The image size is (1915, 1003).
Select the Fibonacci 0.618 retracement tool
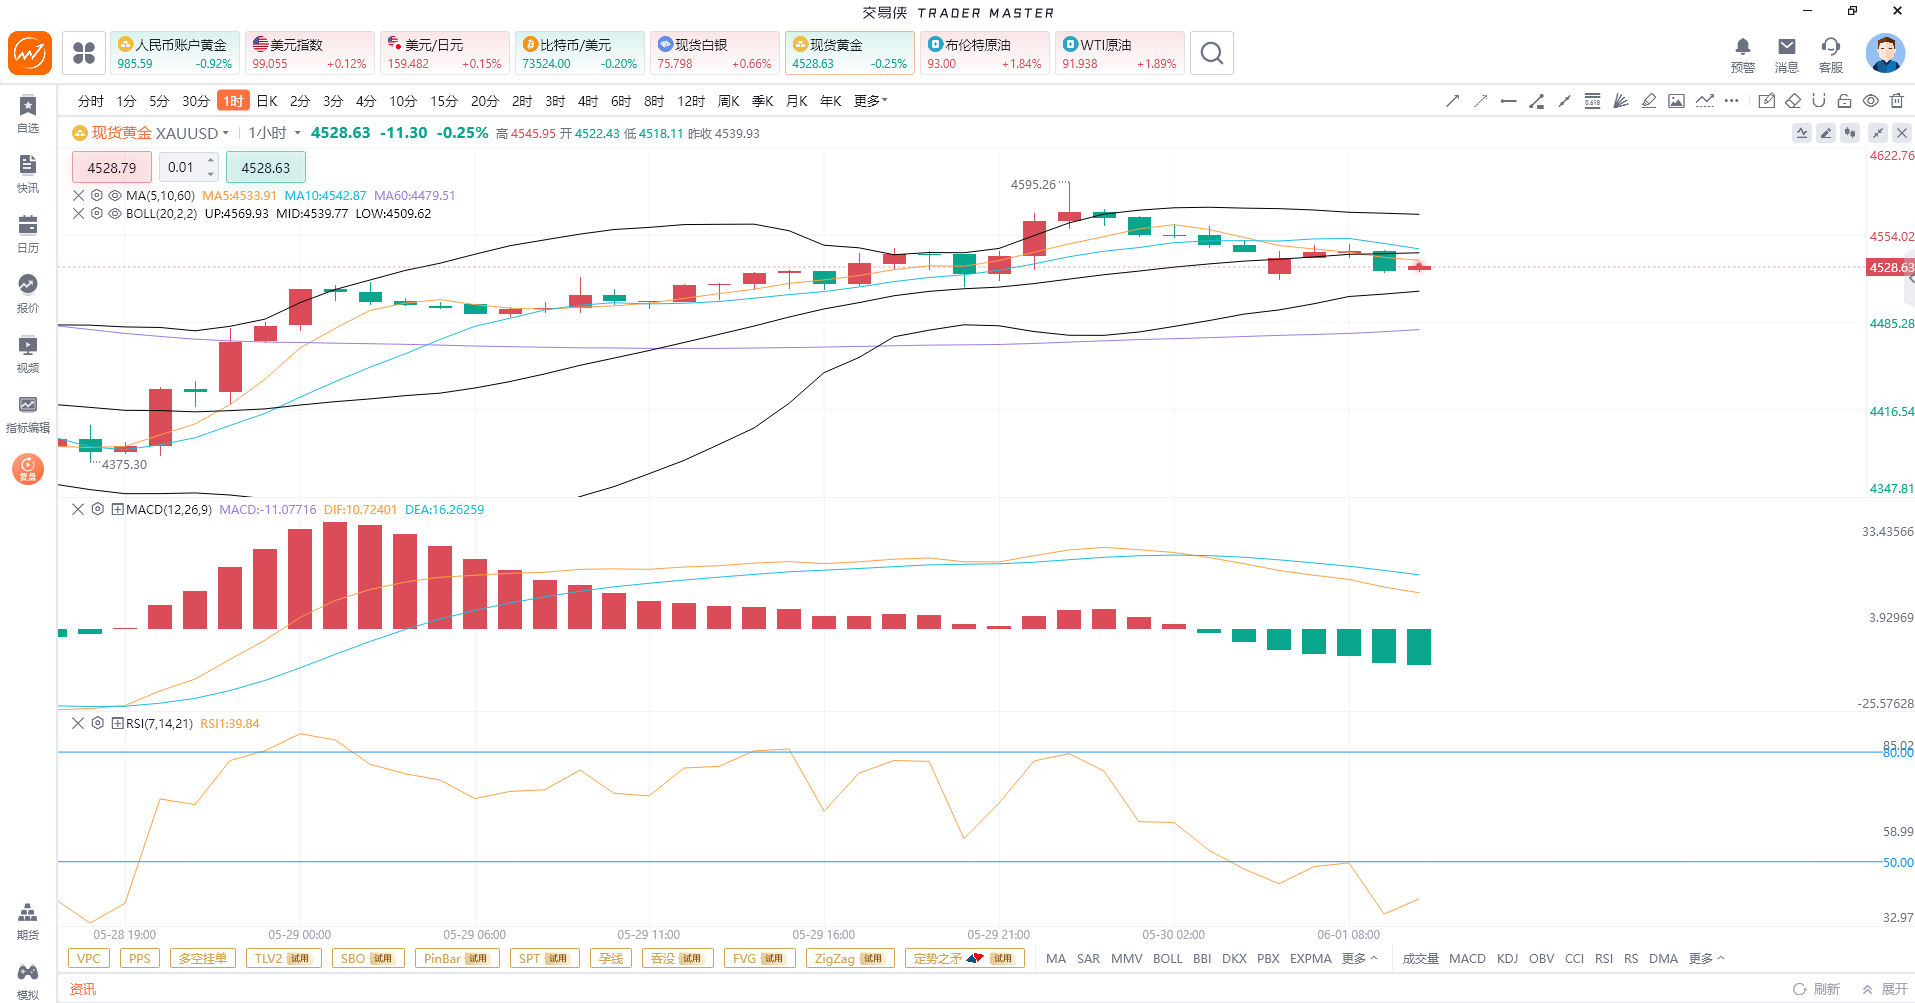pyautogui.click(x=1592, y=101)
